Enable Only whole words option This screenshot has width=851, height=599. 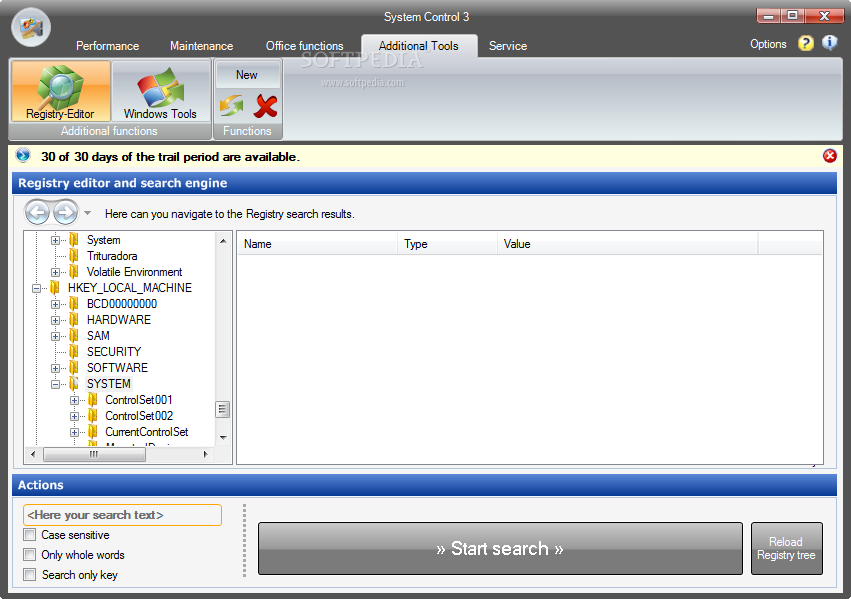coord(30,555)
